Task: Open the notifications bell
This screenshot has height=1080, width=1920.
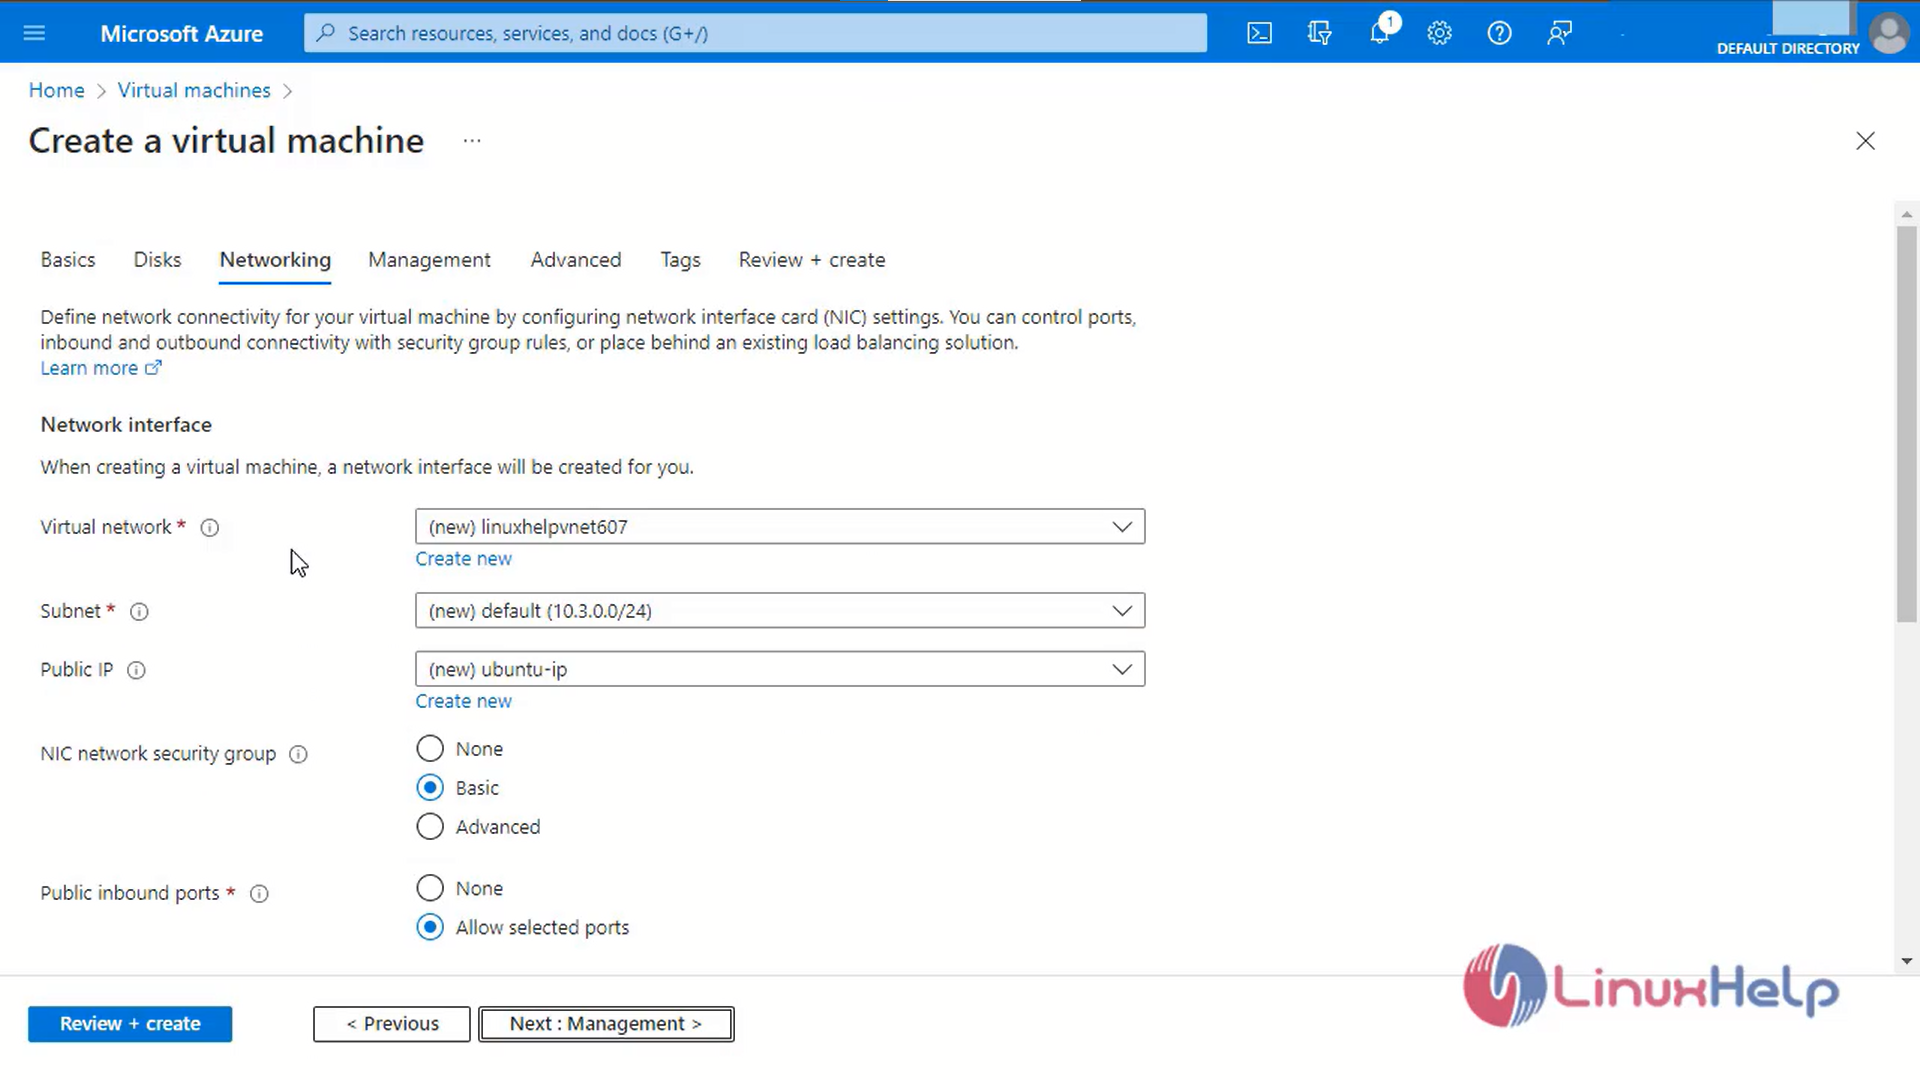Action: tap(1380, 33)
